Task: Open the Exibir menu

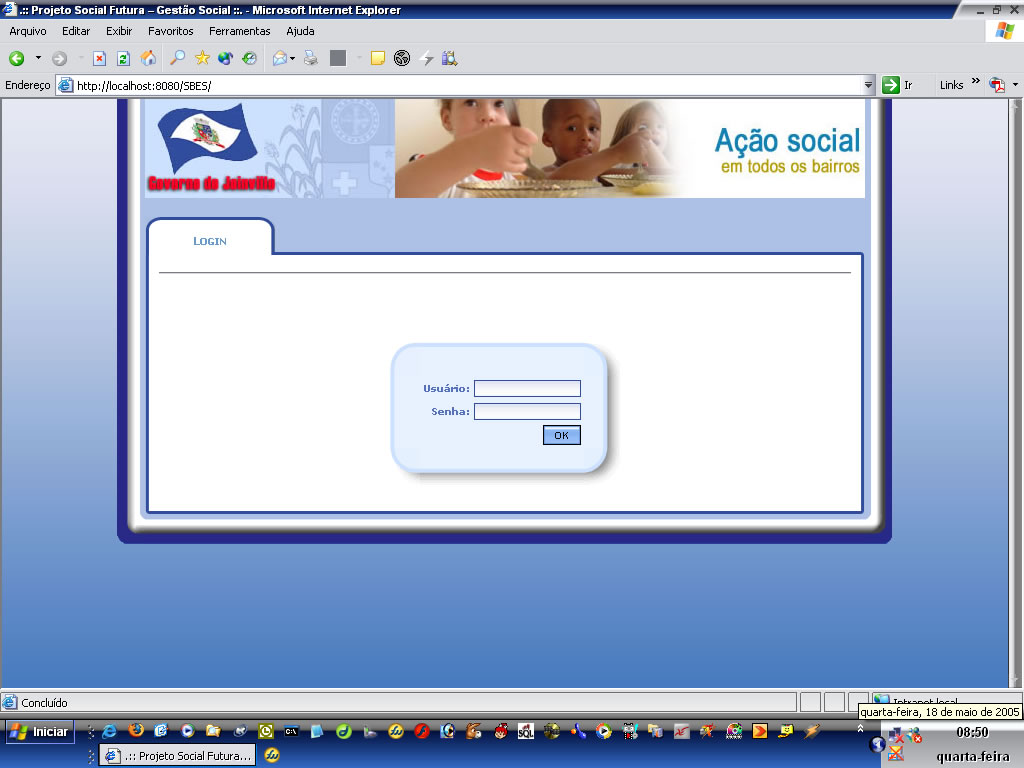Action: coord(119,31)
